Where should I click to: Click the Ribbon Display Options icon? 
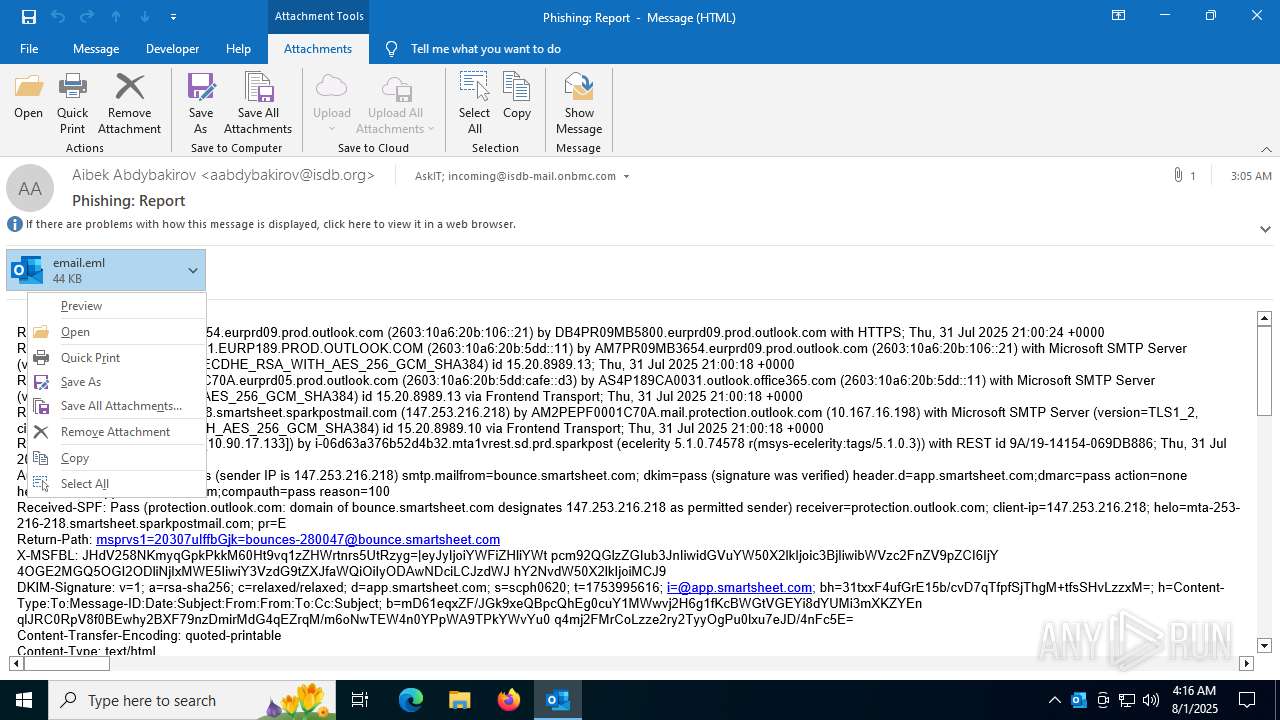(x=1118, y=16)
